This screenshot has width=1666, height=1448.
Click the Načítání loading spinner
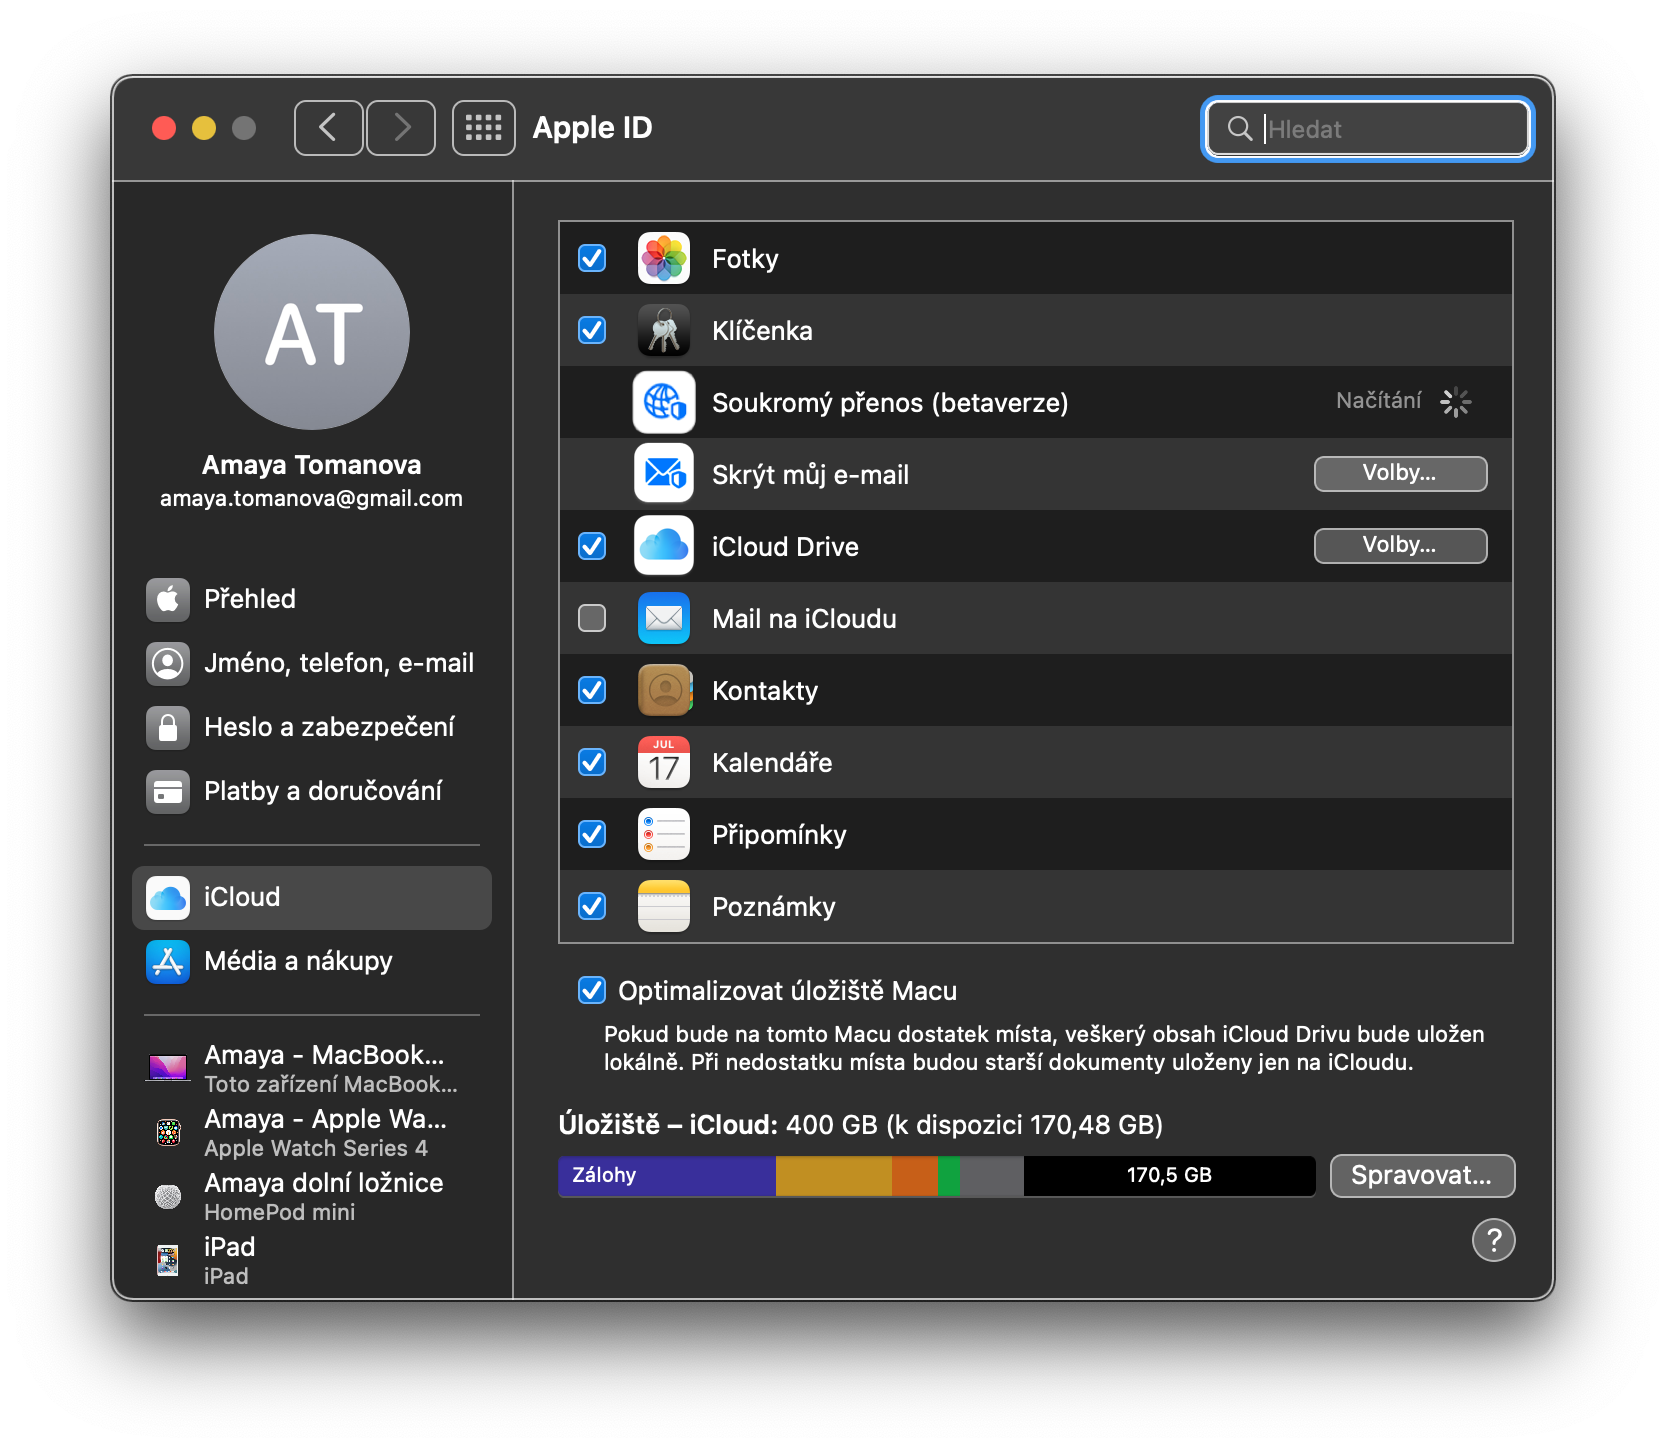click(x=1455, y=402)
